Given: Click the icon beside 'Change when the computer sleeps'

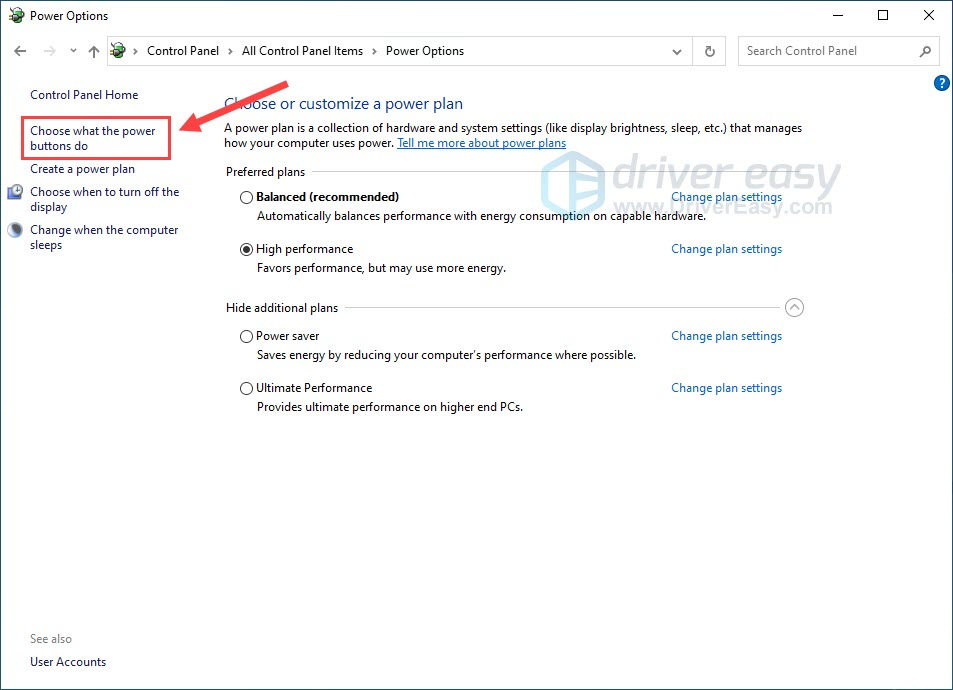Looking at the screenshot, I should [13, 229].
